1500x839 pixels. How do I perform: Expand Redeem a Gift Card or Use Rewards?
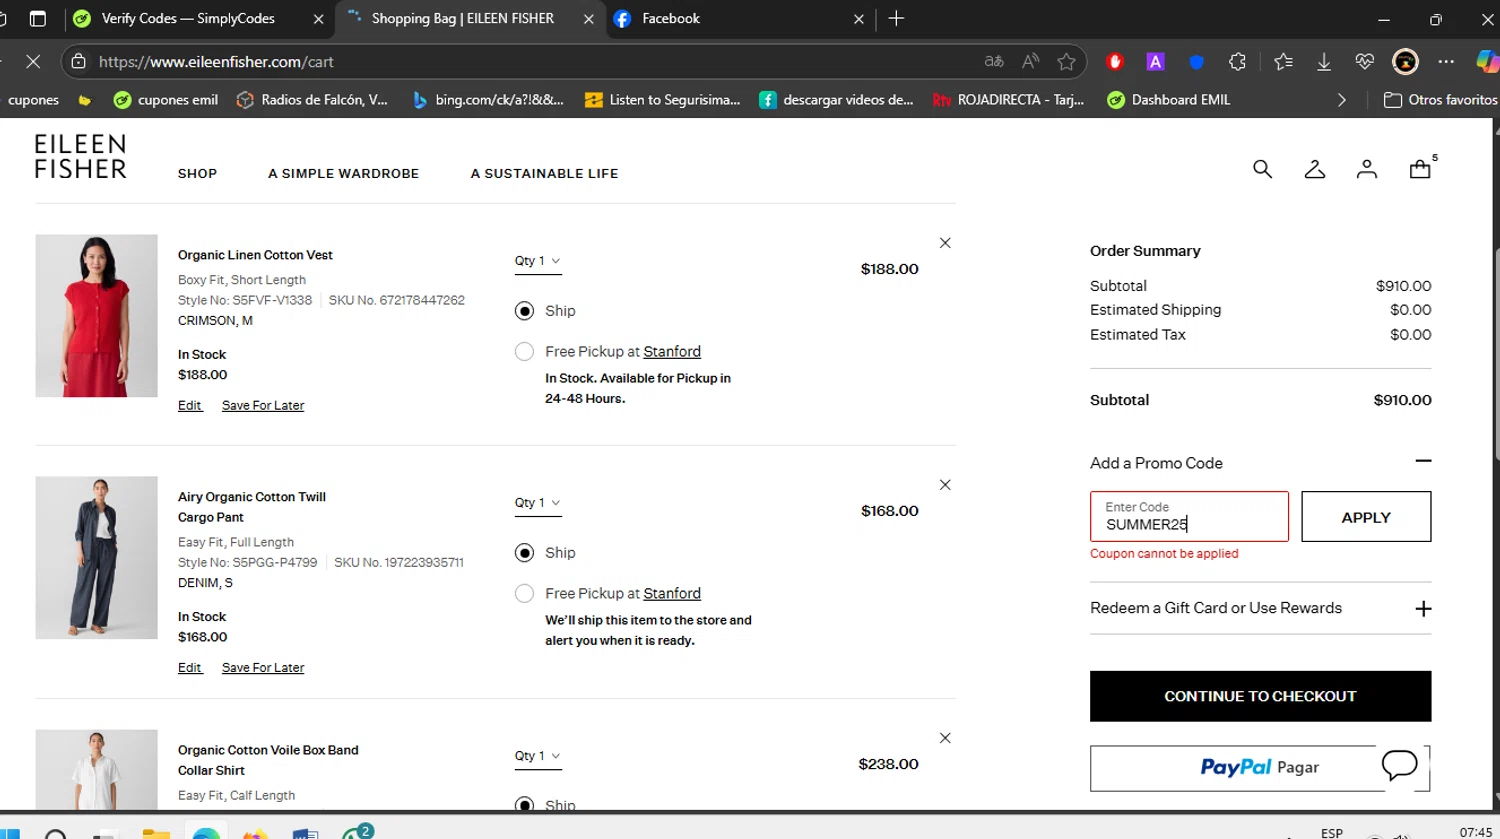point(1423,609)
